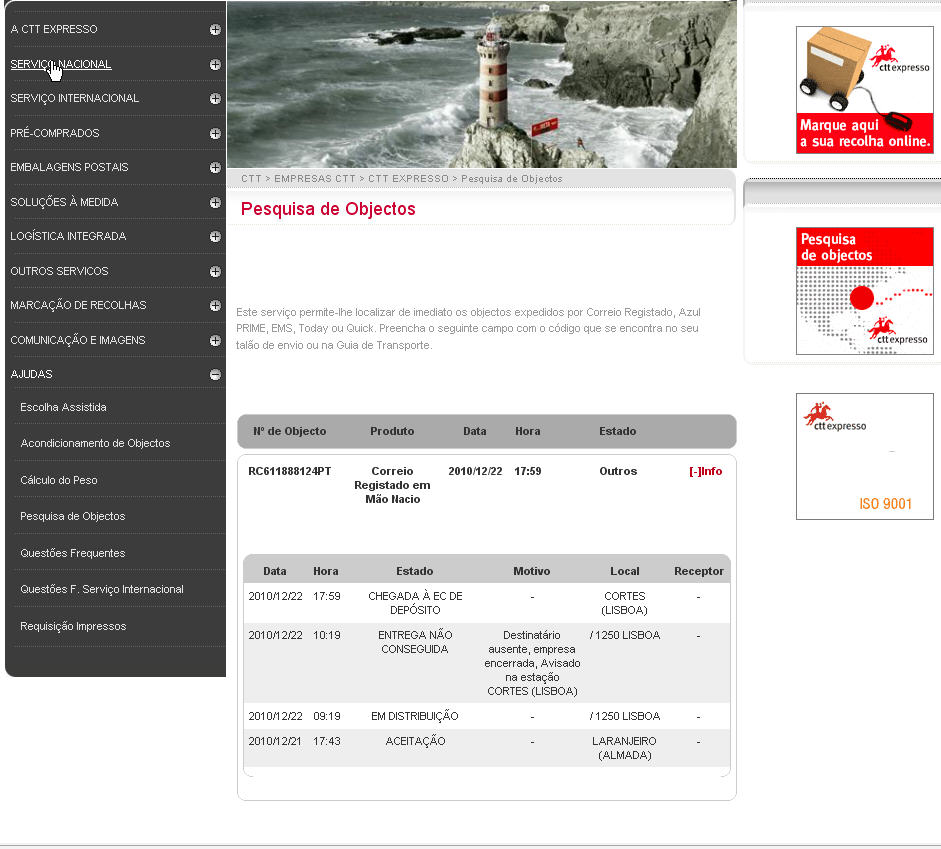
Task: Click the CTT breadcrumb link
Action: coord(251,179)
